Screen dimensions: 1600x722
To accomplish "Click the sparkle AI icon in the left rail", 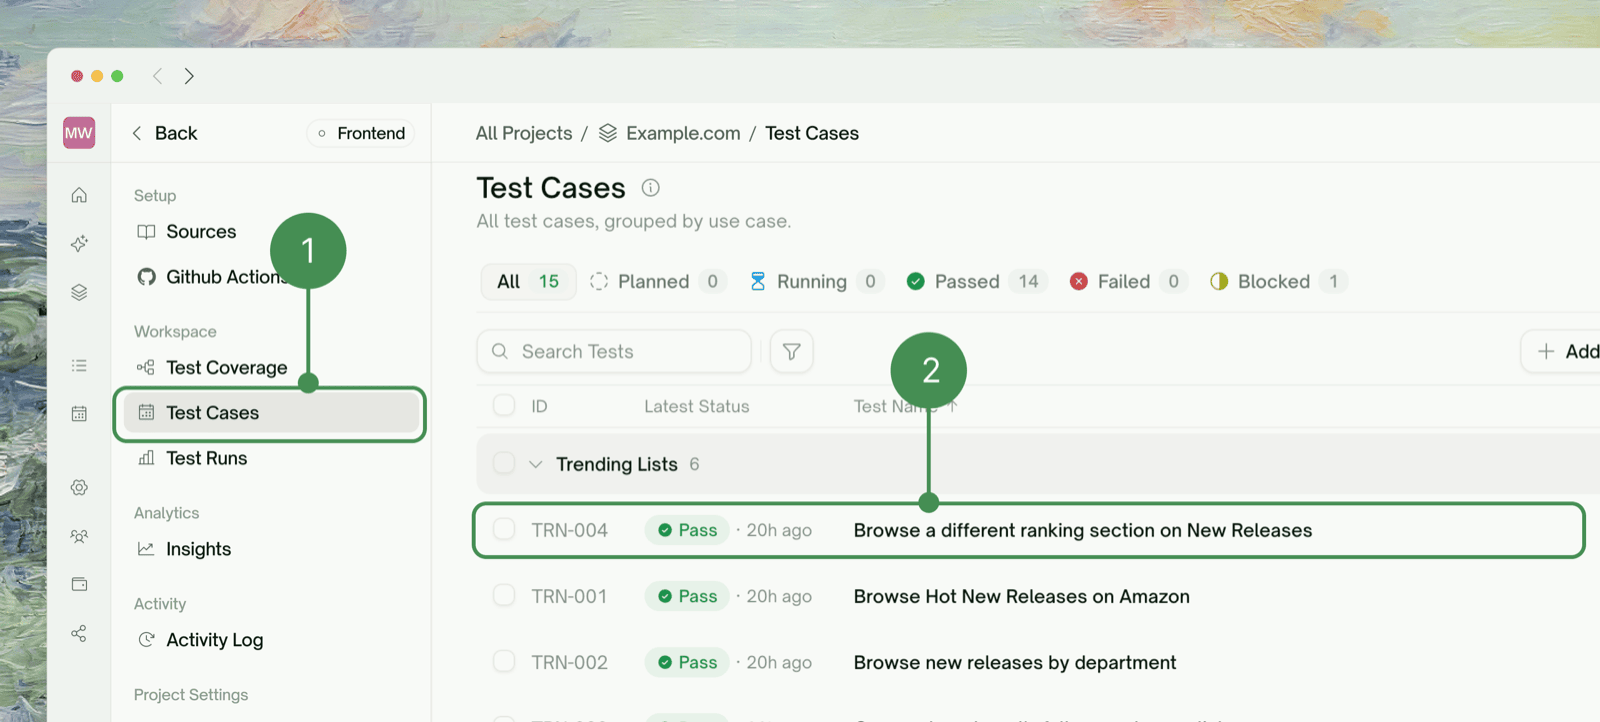I will [79, 243].
